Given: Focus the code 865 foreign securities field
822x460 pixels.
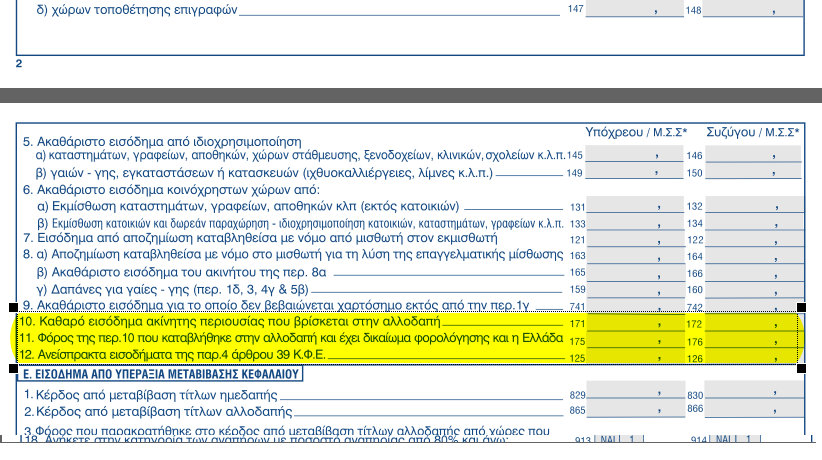Looking at the screenshot, I should [636, 410].
